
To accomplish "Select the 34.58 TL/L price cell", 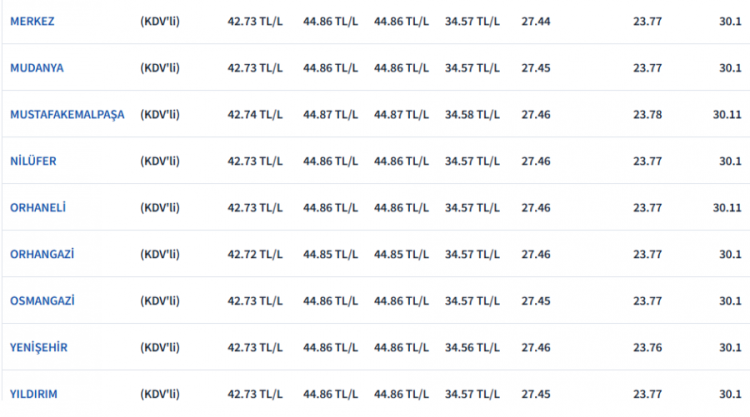I will coord(473,114).
